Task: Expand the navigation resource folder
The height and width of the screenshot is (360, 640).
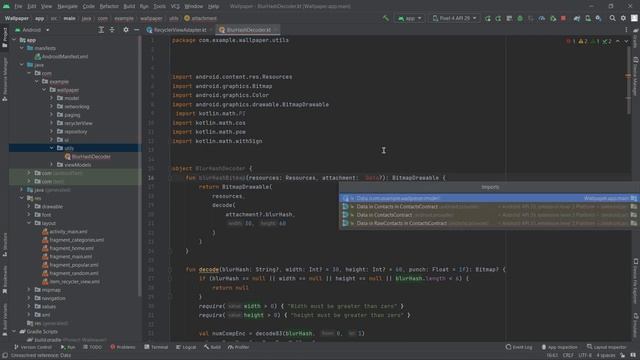Action: pos(29,298)
